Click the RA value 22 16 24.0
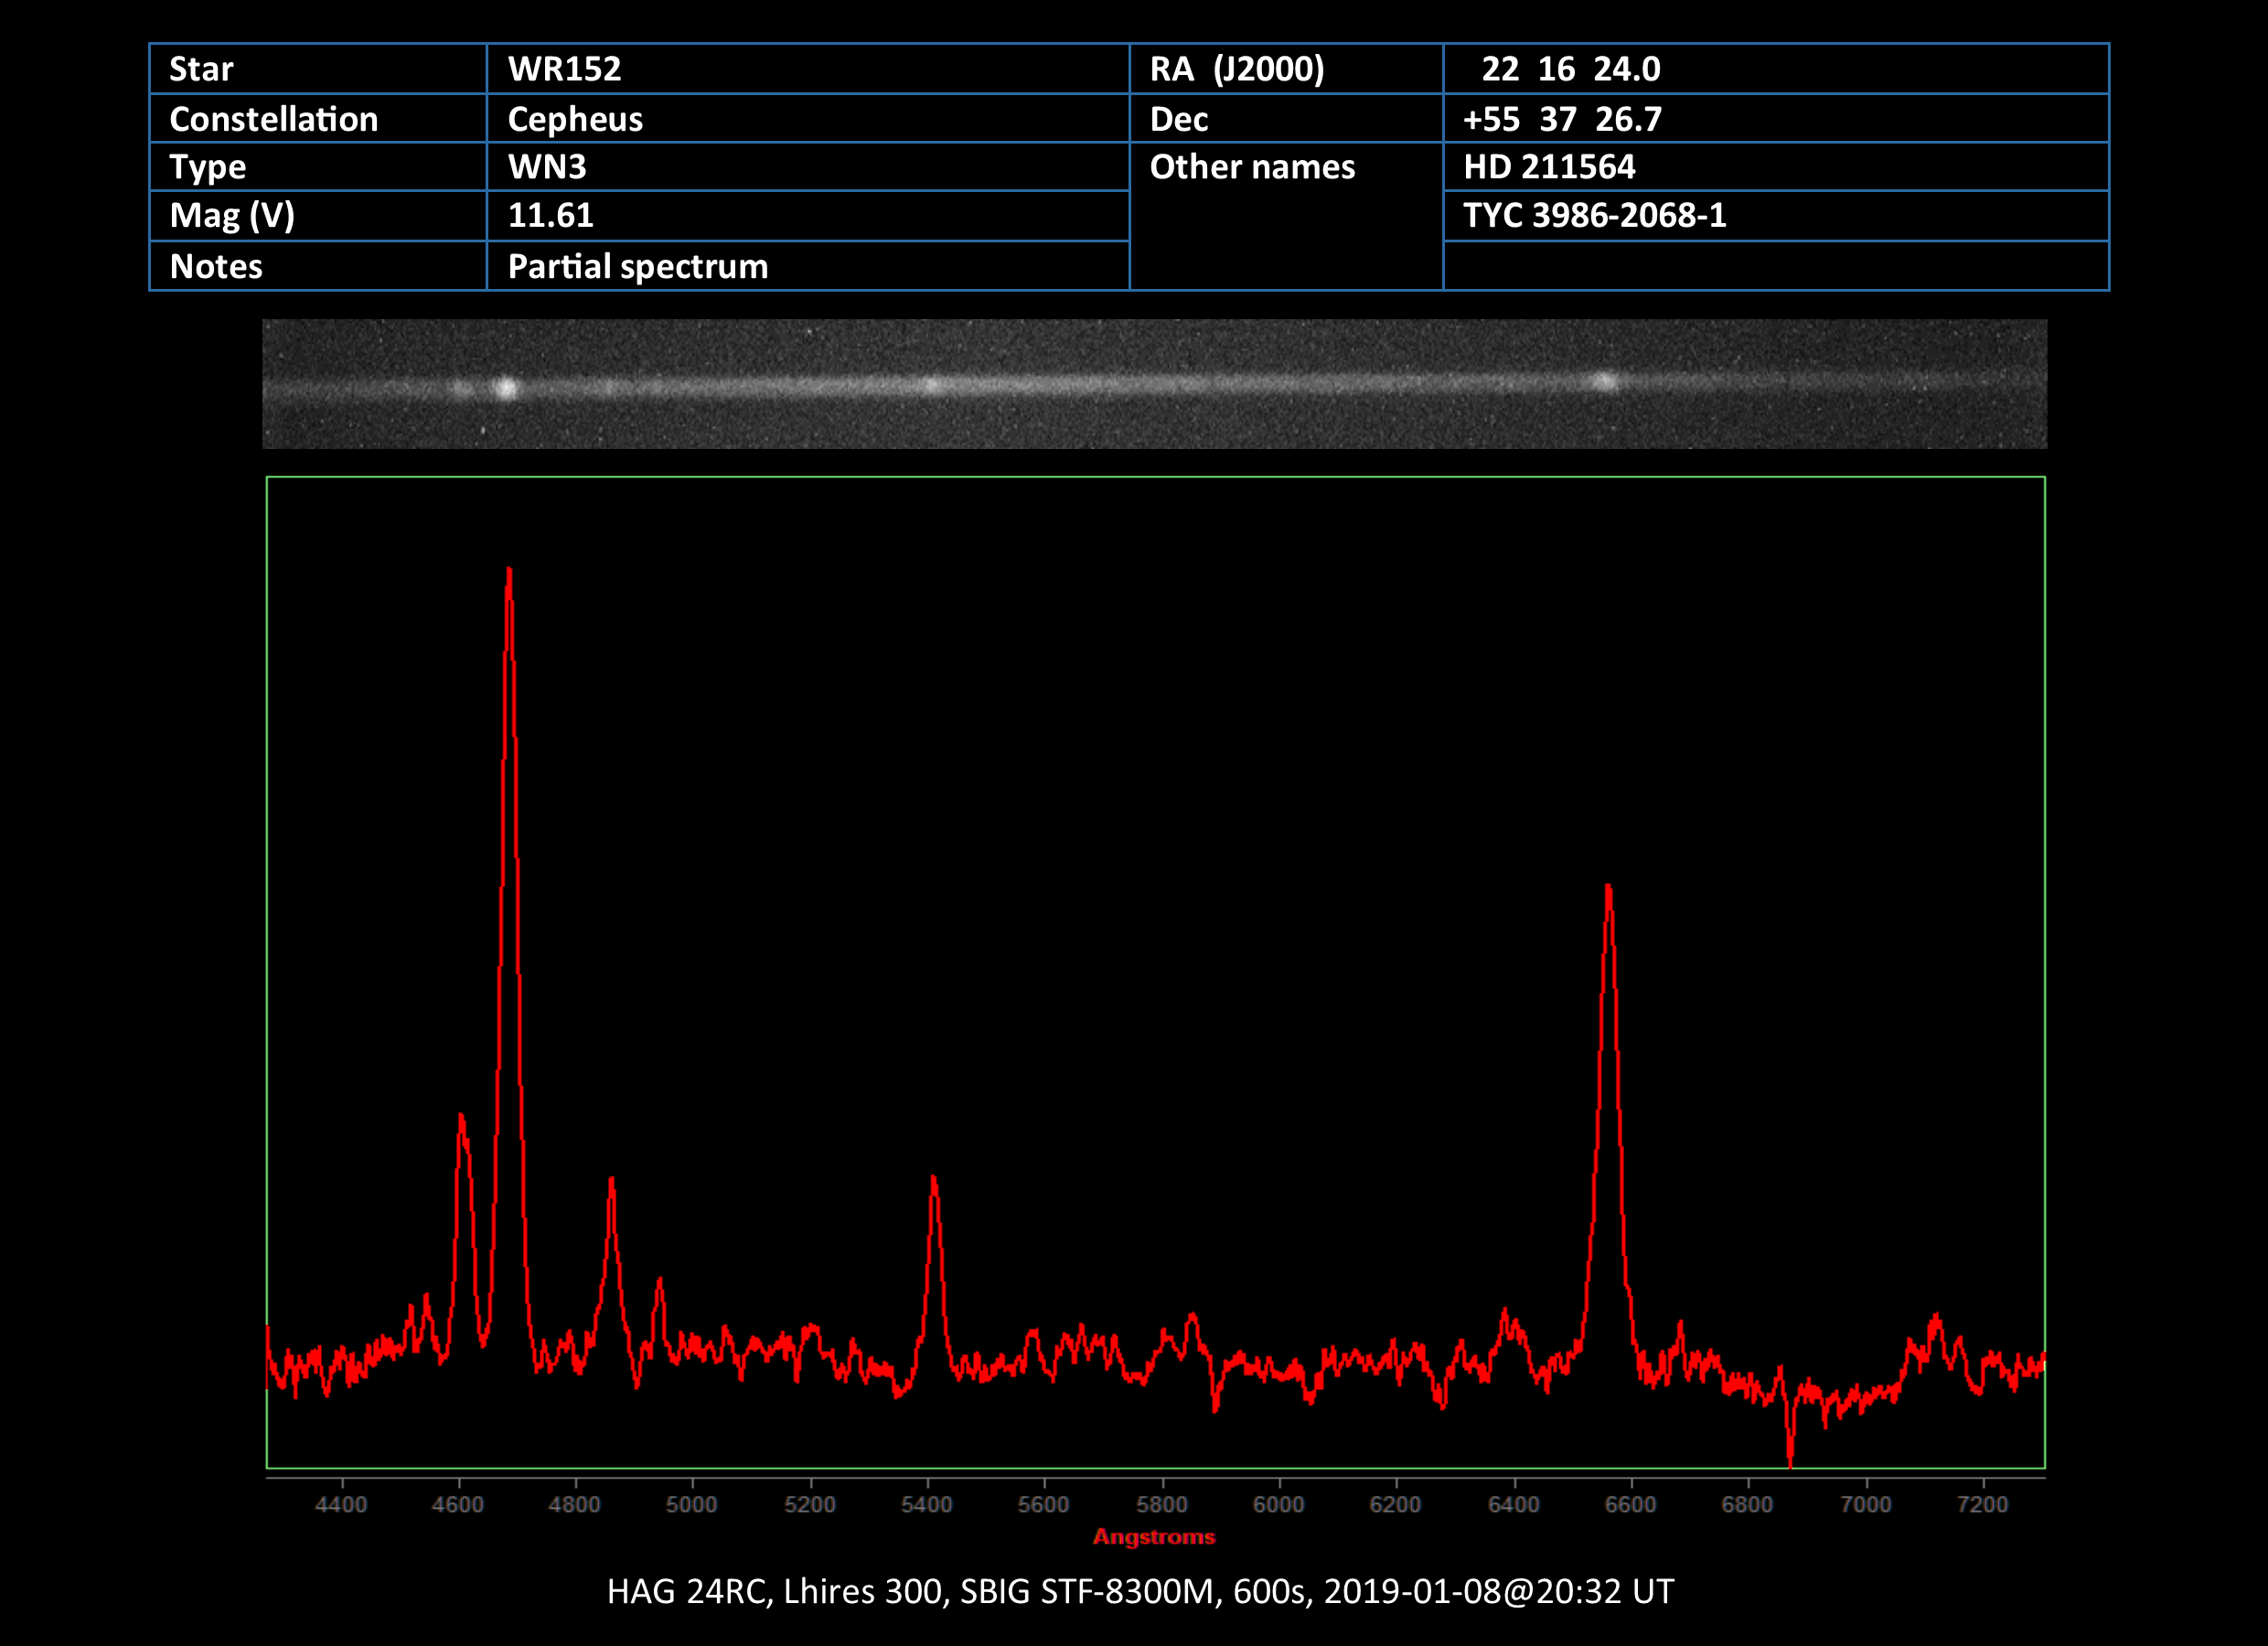The width and height of the screenshot is (2268, 1646). coord(1570,69)
